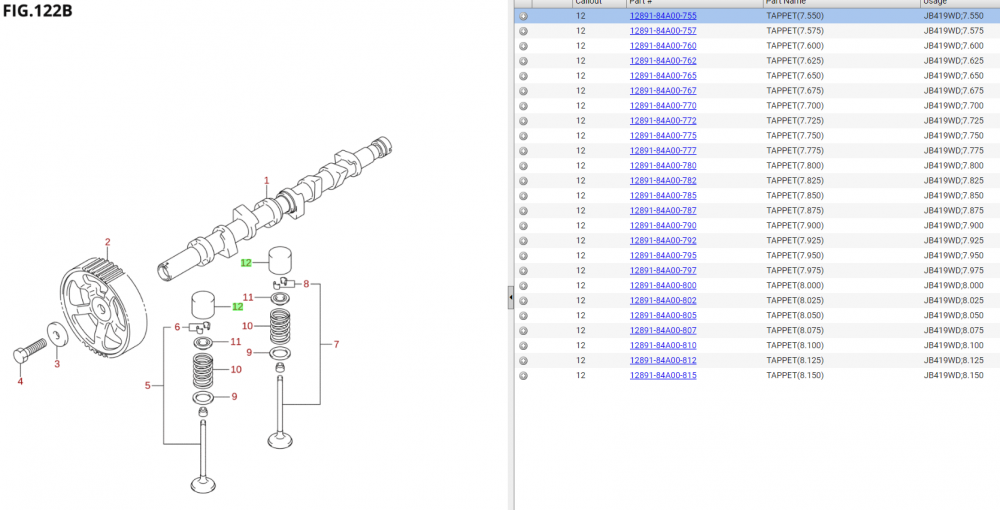Click add icon for TAPPET(7.800) row

point(523,166)
